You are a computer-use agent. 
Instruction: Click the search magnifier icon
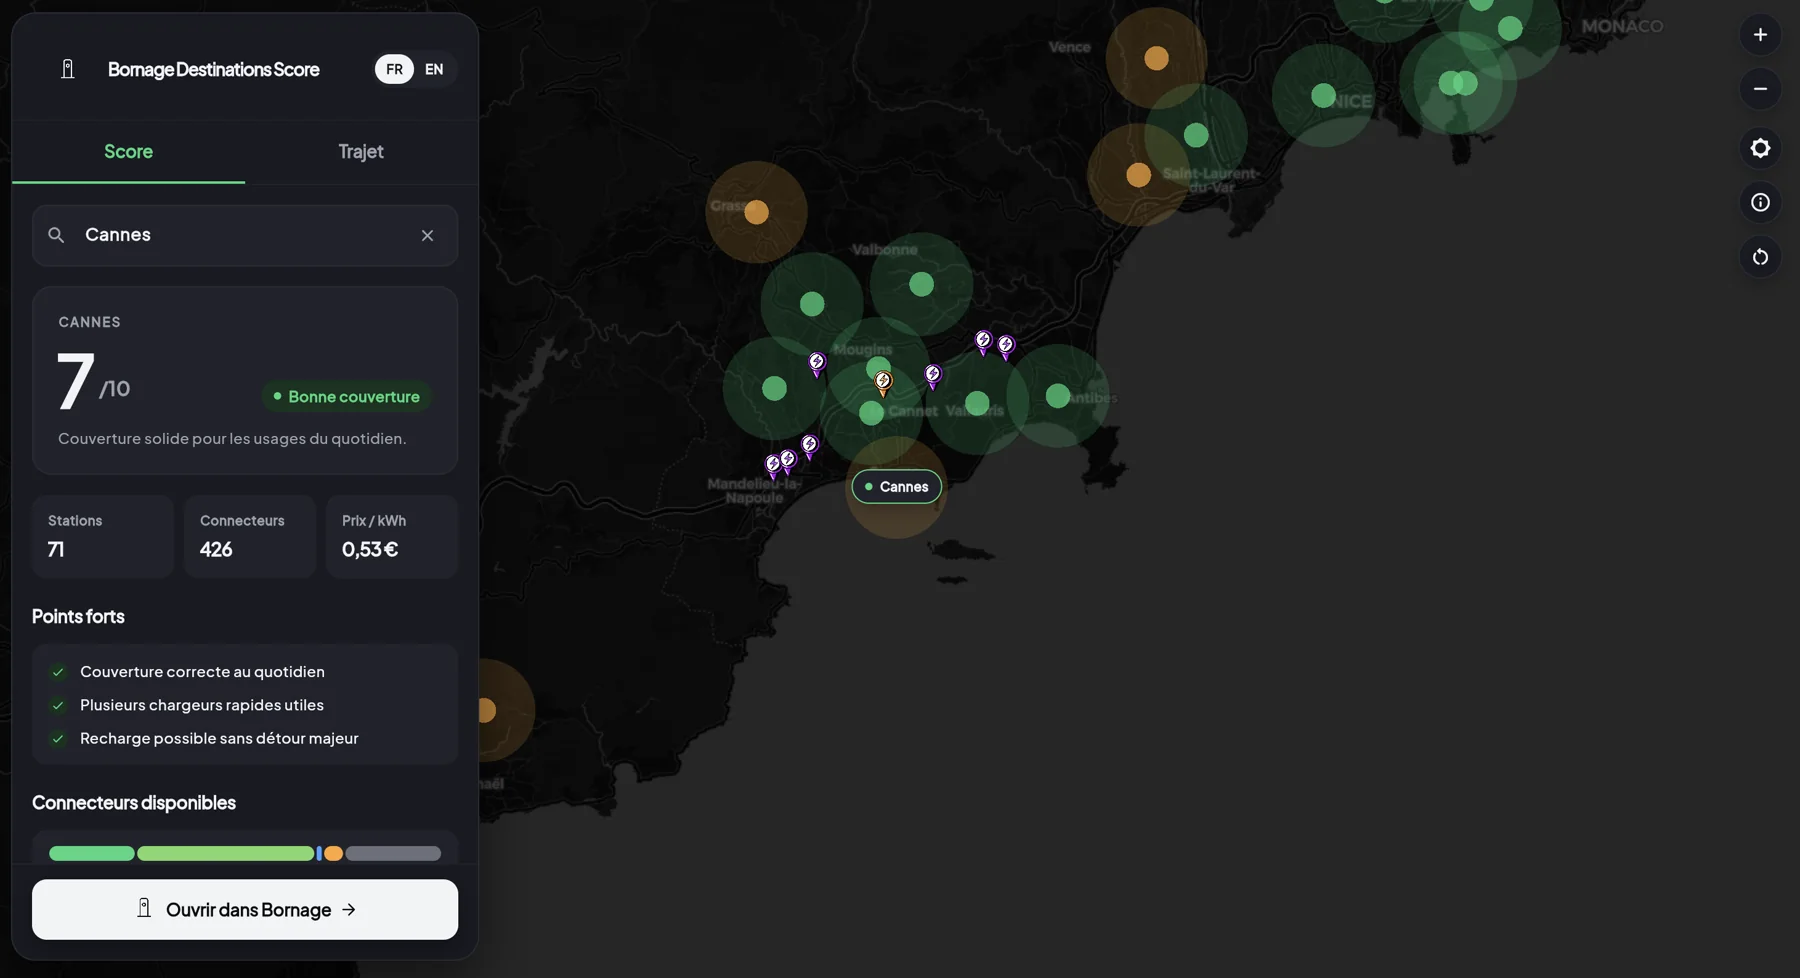56,235
